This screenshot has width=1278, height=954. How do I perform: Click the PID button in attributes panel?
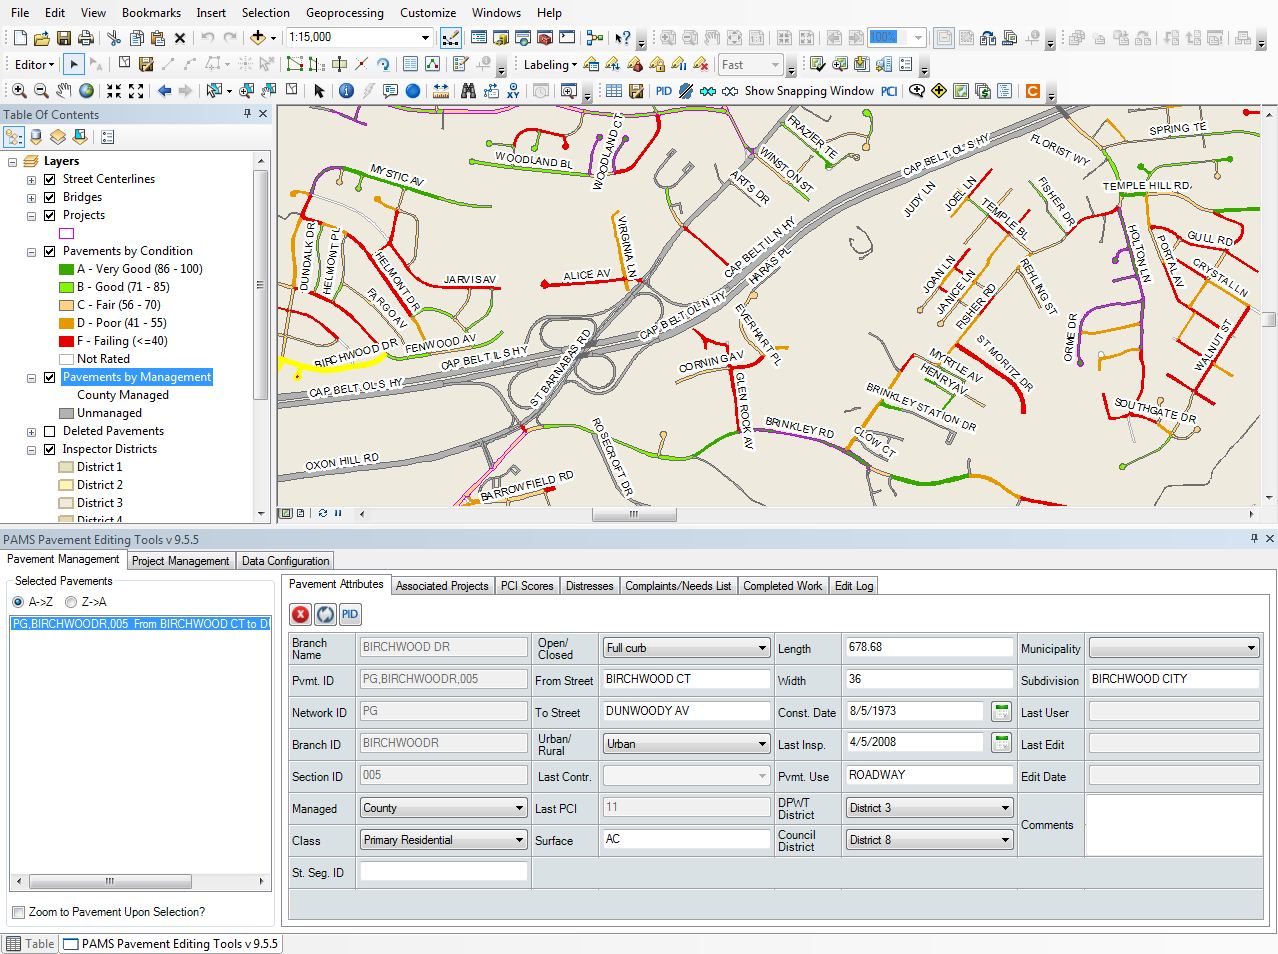click(350, 614)
